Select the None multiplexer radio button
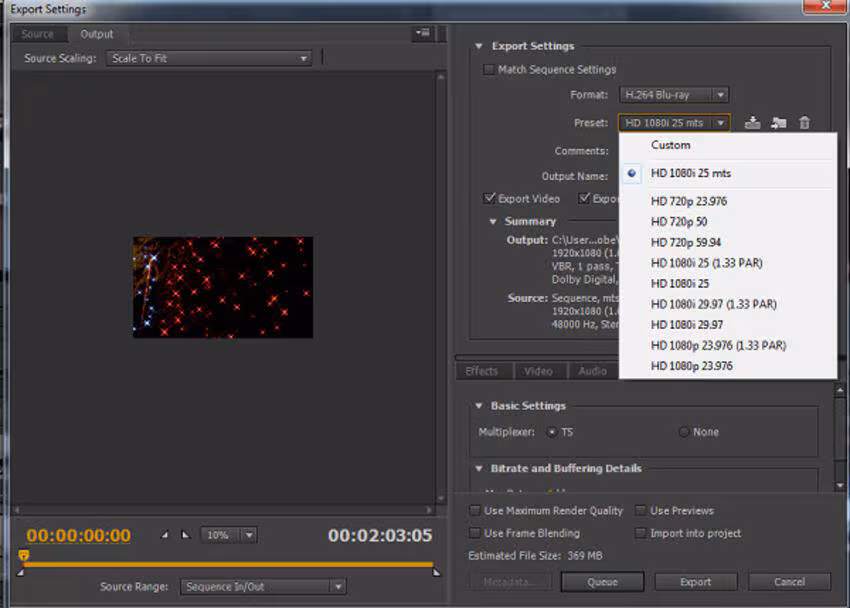This screenshot has height=608, width=850. (x=684, y=432)
